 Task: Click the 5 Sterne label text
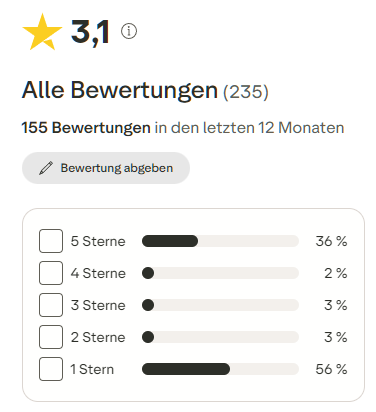click(x=98, y=241)
